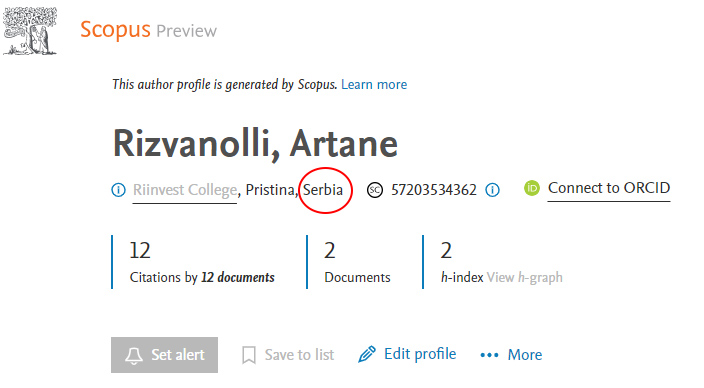The height and width of the screenshot is (388, 704).
Task: Open the Riinvest College affiliation link
Action: click(185, 190)
